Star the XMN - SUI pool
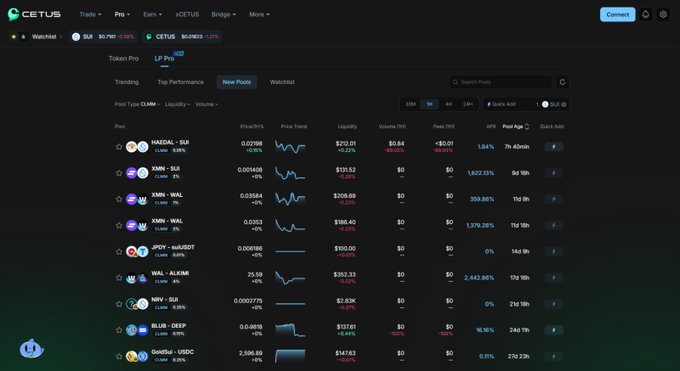This screenshot has width=680, height=371. pyautogui.click(x=119, y=173)
